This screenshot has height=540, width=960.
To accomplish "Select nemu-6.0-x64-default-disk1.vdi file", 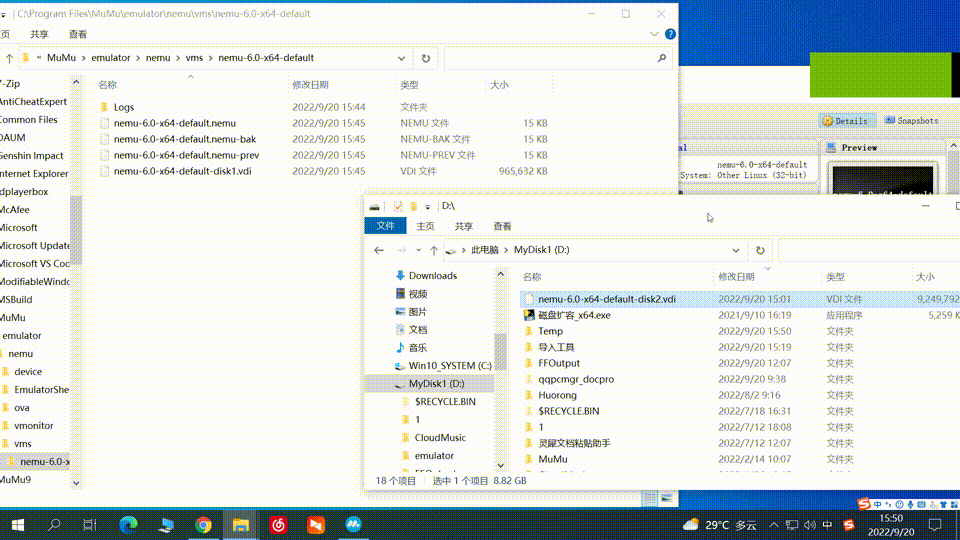I will (x=182, y=171).
